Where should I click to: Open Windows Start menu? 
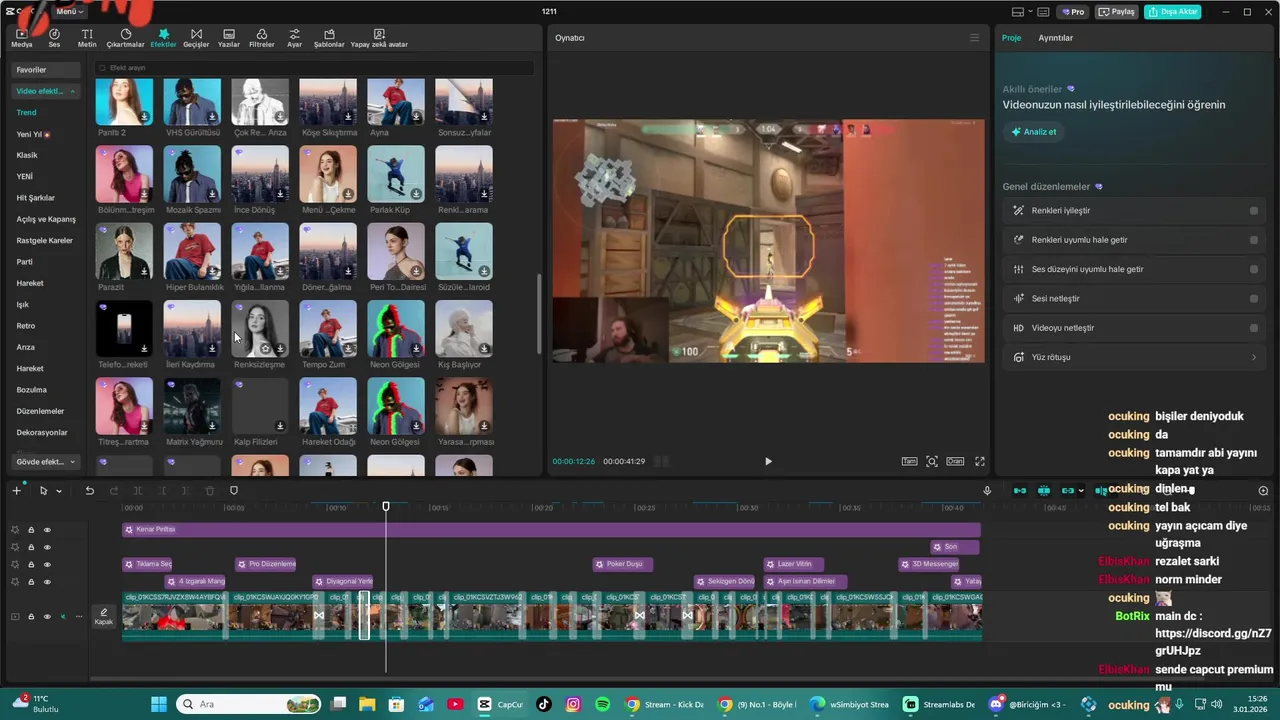(x=159, y=704)
